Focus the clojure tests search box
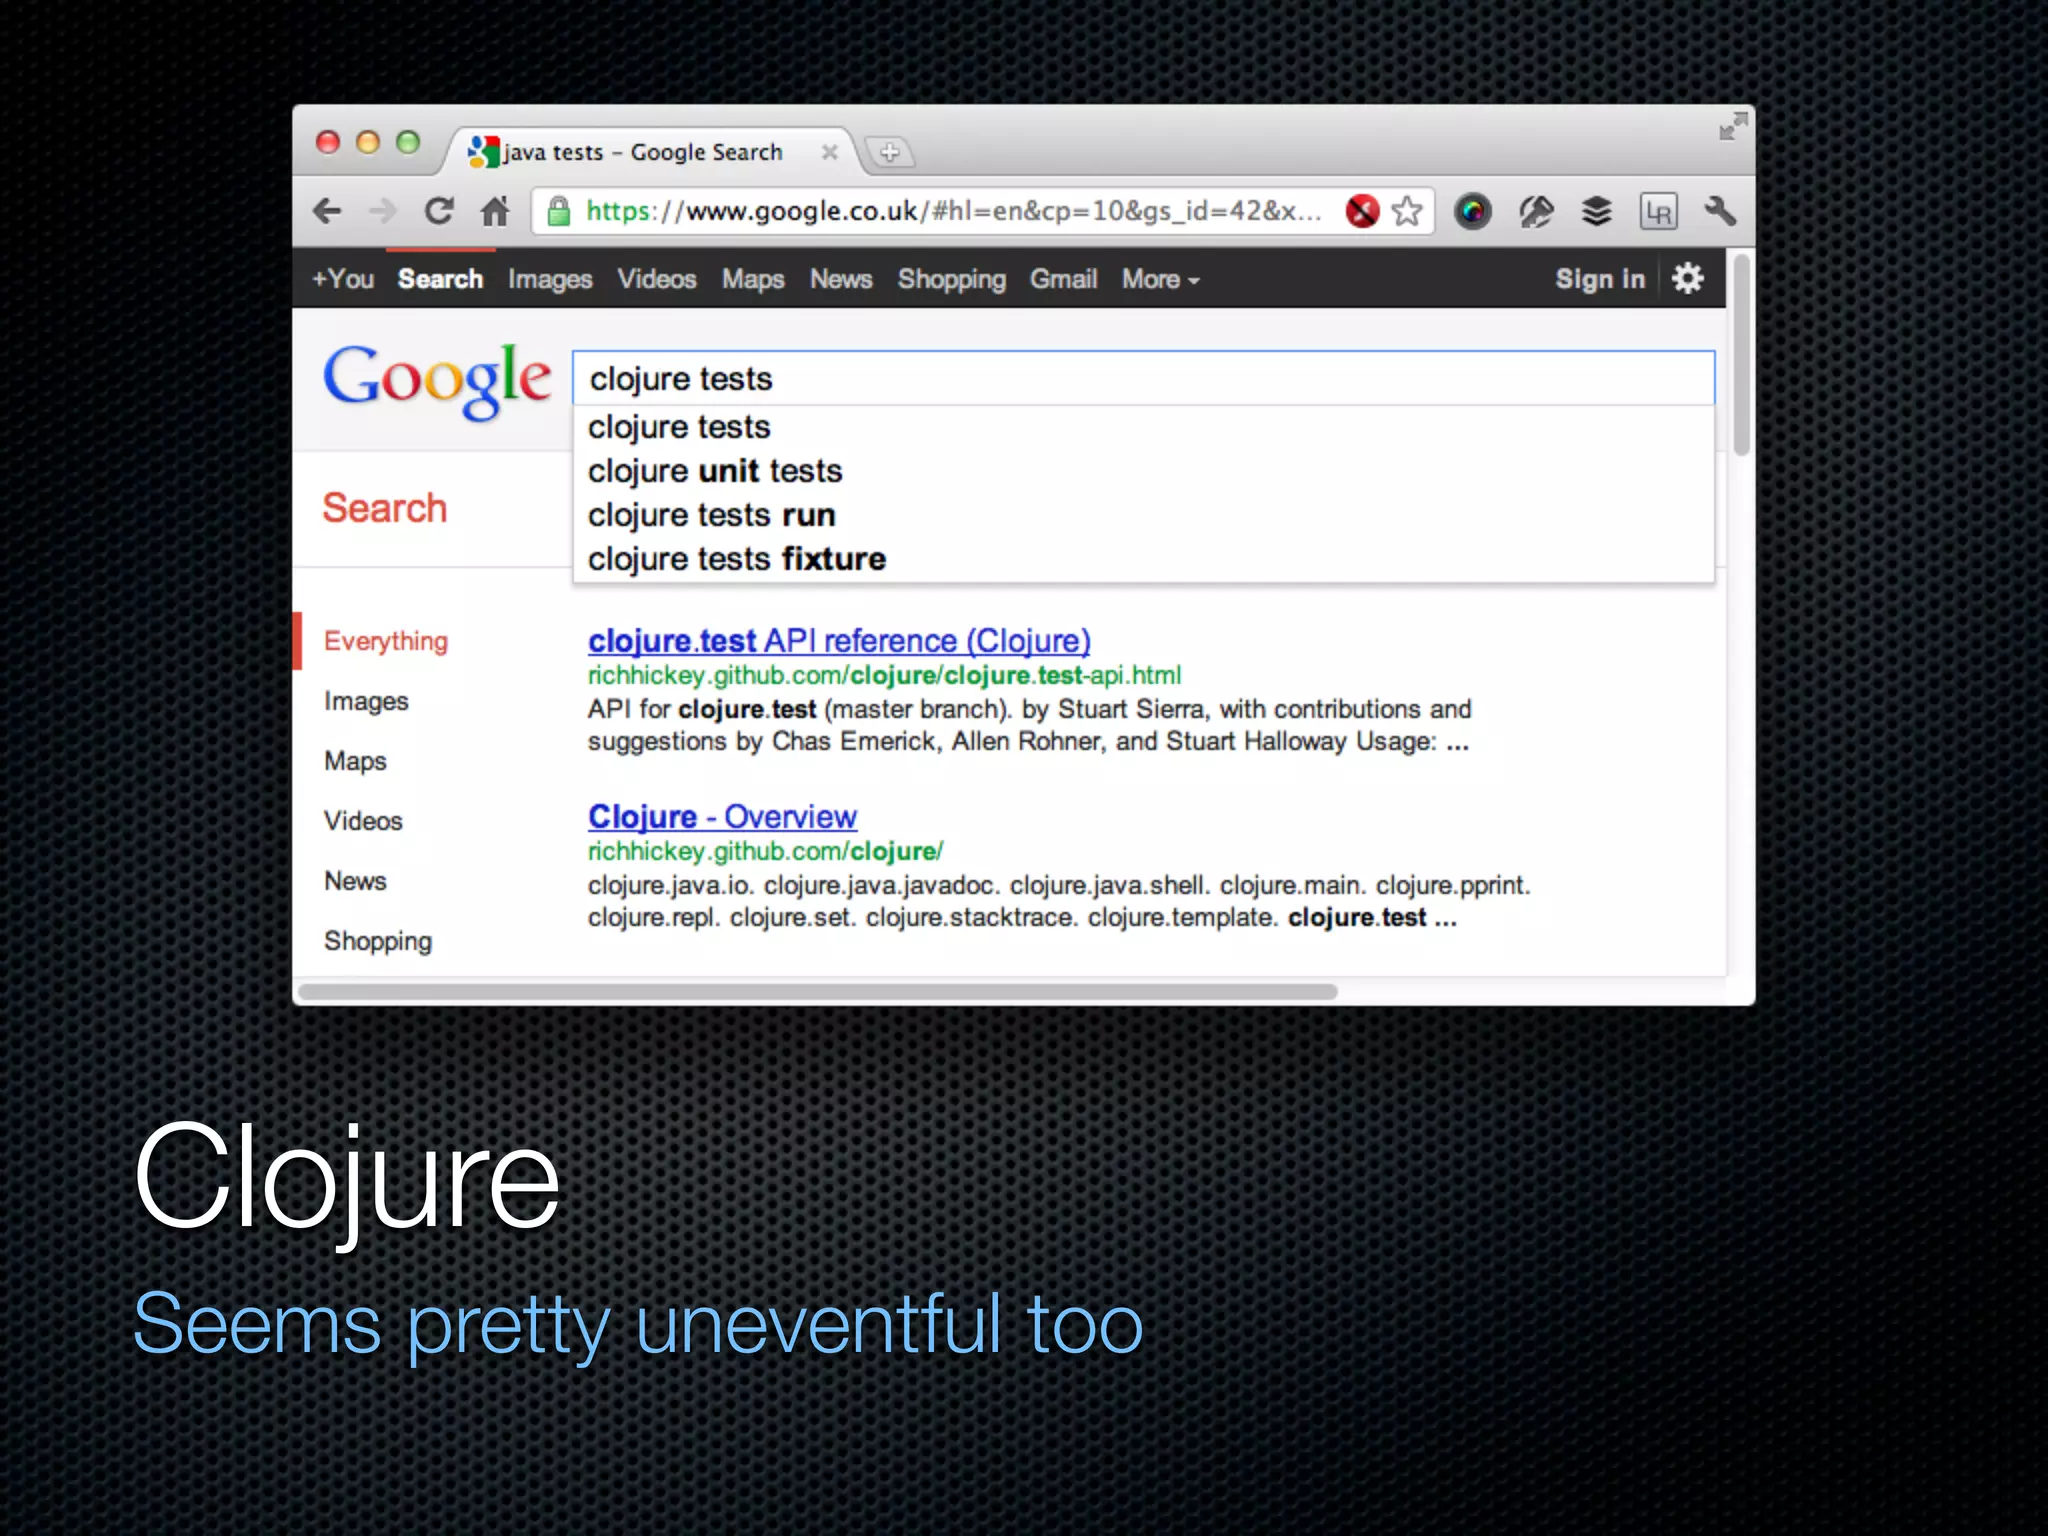2048x1536 pixels. click(x=1143, y=378)
